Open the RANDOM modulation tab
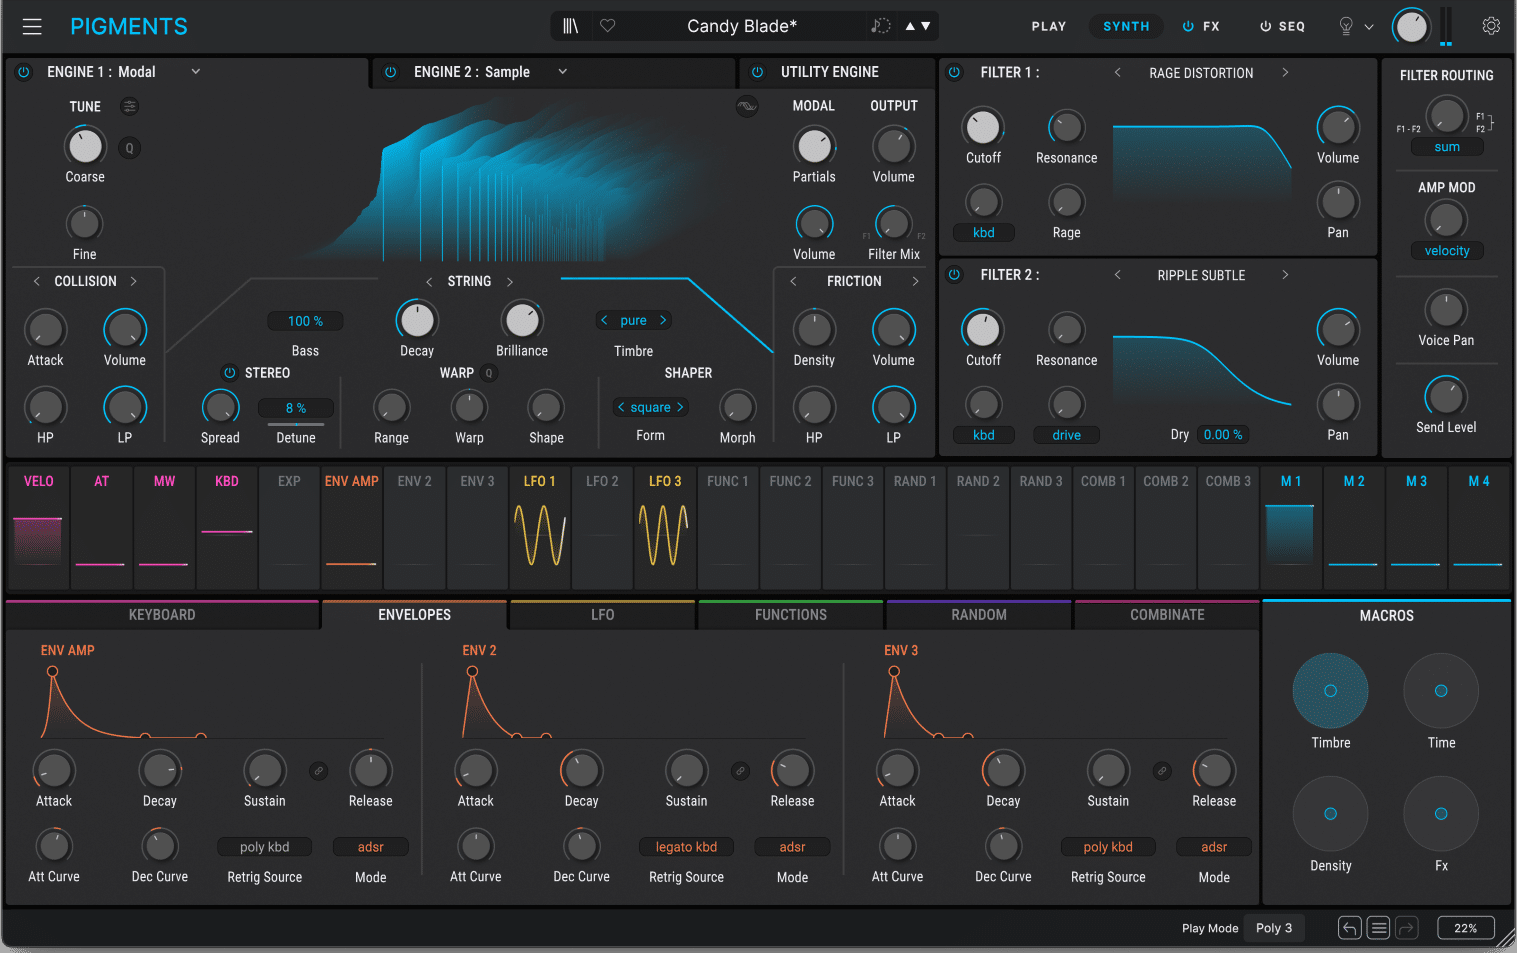Image resolution: width=1517 pixels, height=953 pixels. tap(979, 615)
